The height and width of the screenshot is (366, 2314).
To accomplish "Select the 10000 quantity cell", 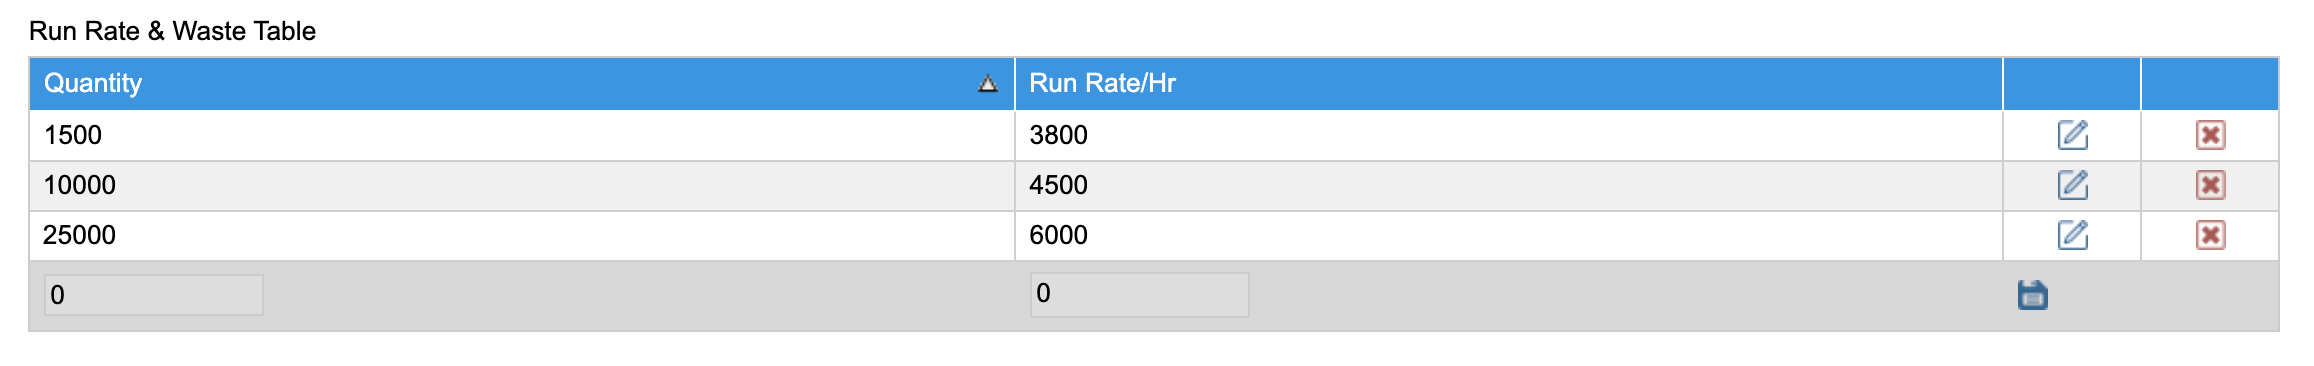I will (x=522, y=185).
